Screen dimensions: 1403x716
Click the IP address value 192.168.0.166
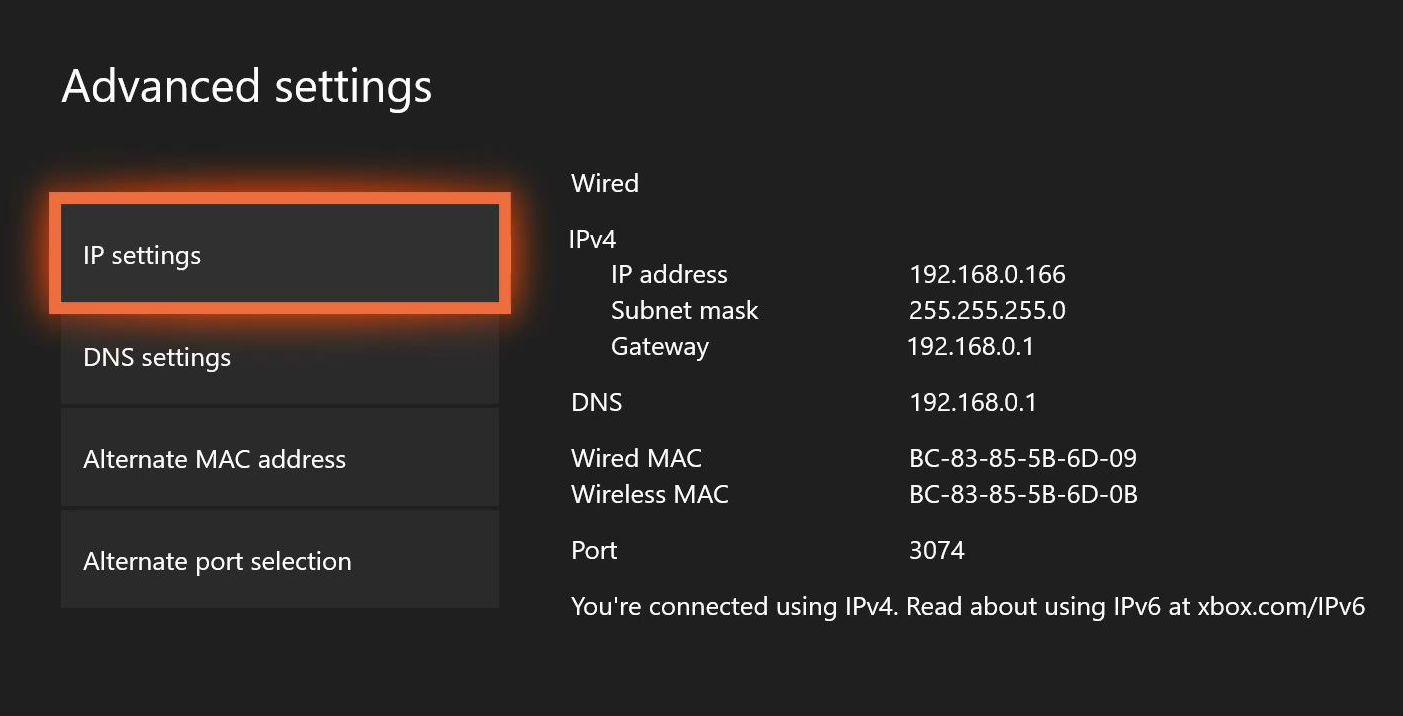coord(987,274)
